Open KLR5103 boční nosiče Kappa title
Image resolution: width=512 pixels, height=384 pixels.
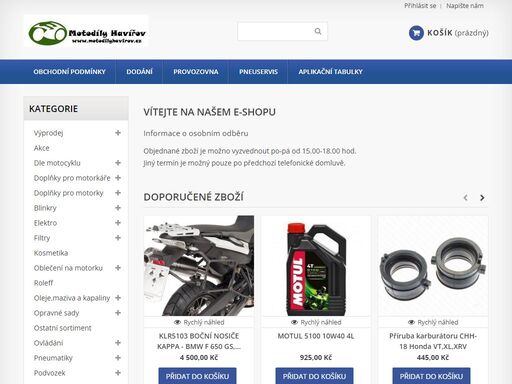pyautogui.click(x=199, y=341)
